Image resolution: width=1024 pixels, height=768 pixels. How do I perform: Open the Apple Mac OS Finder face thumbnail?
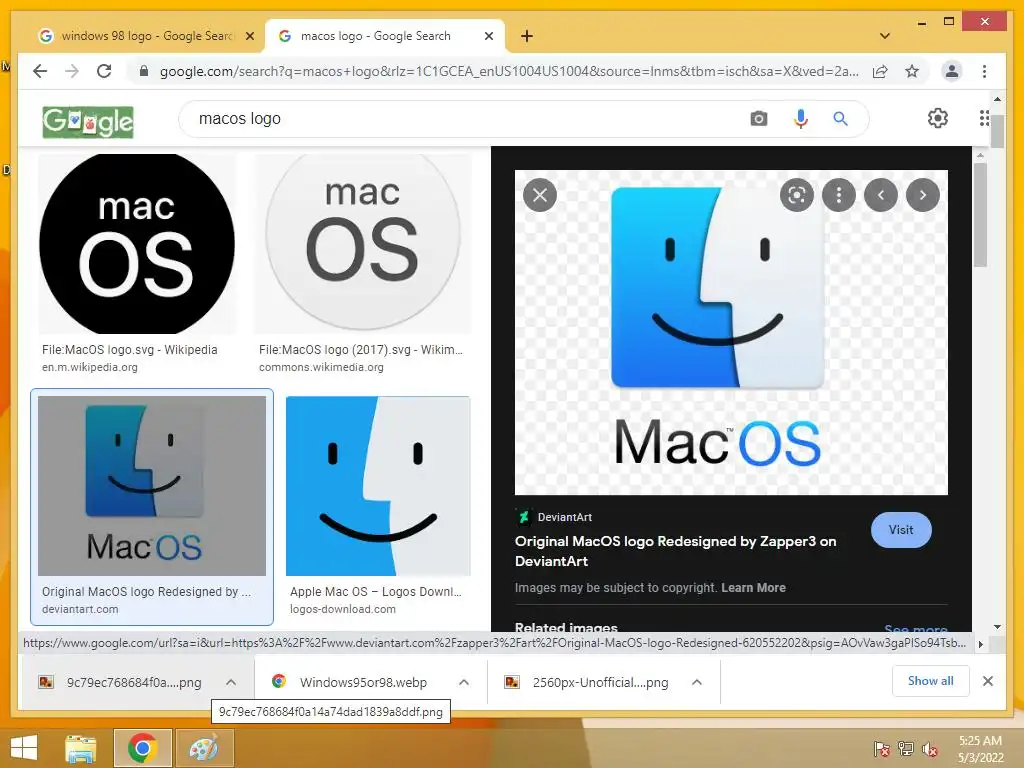[x=378, y=485]
